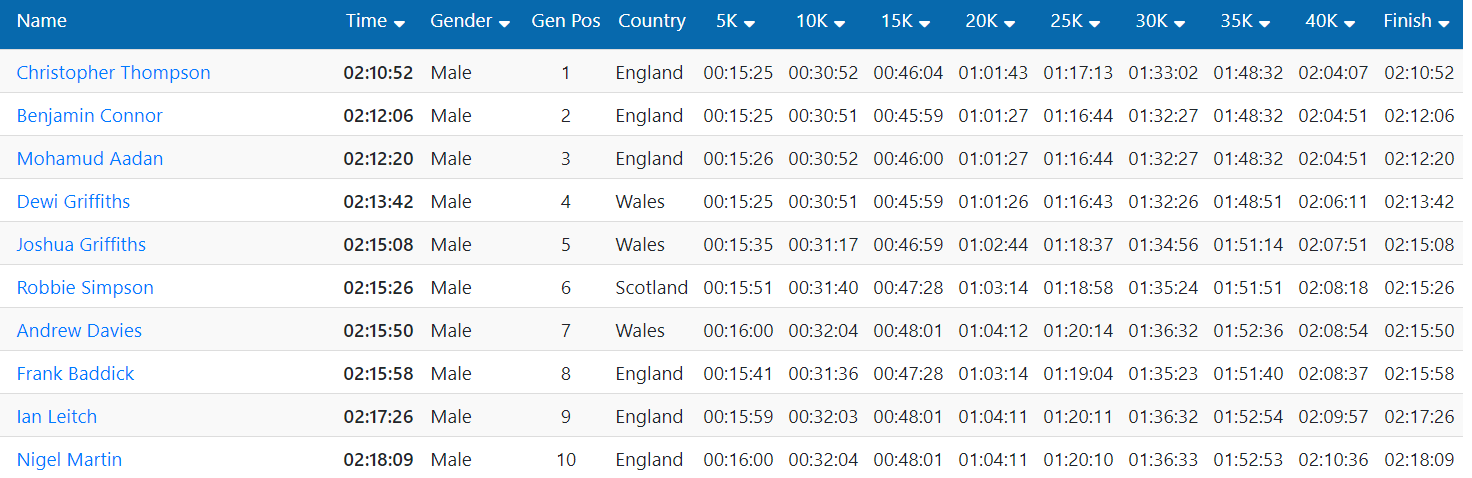Sort results by 15K split
The image size is (1472, 478).
[925, 24]
